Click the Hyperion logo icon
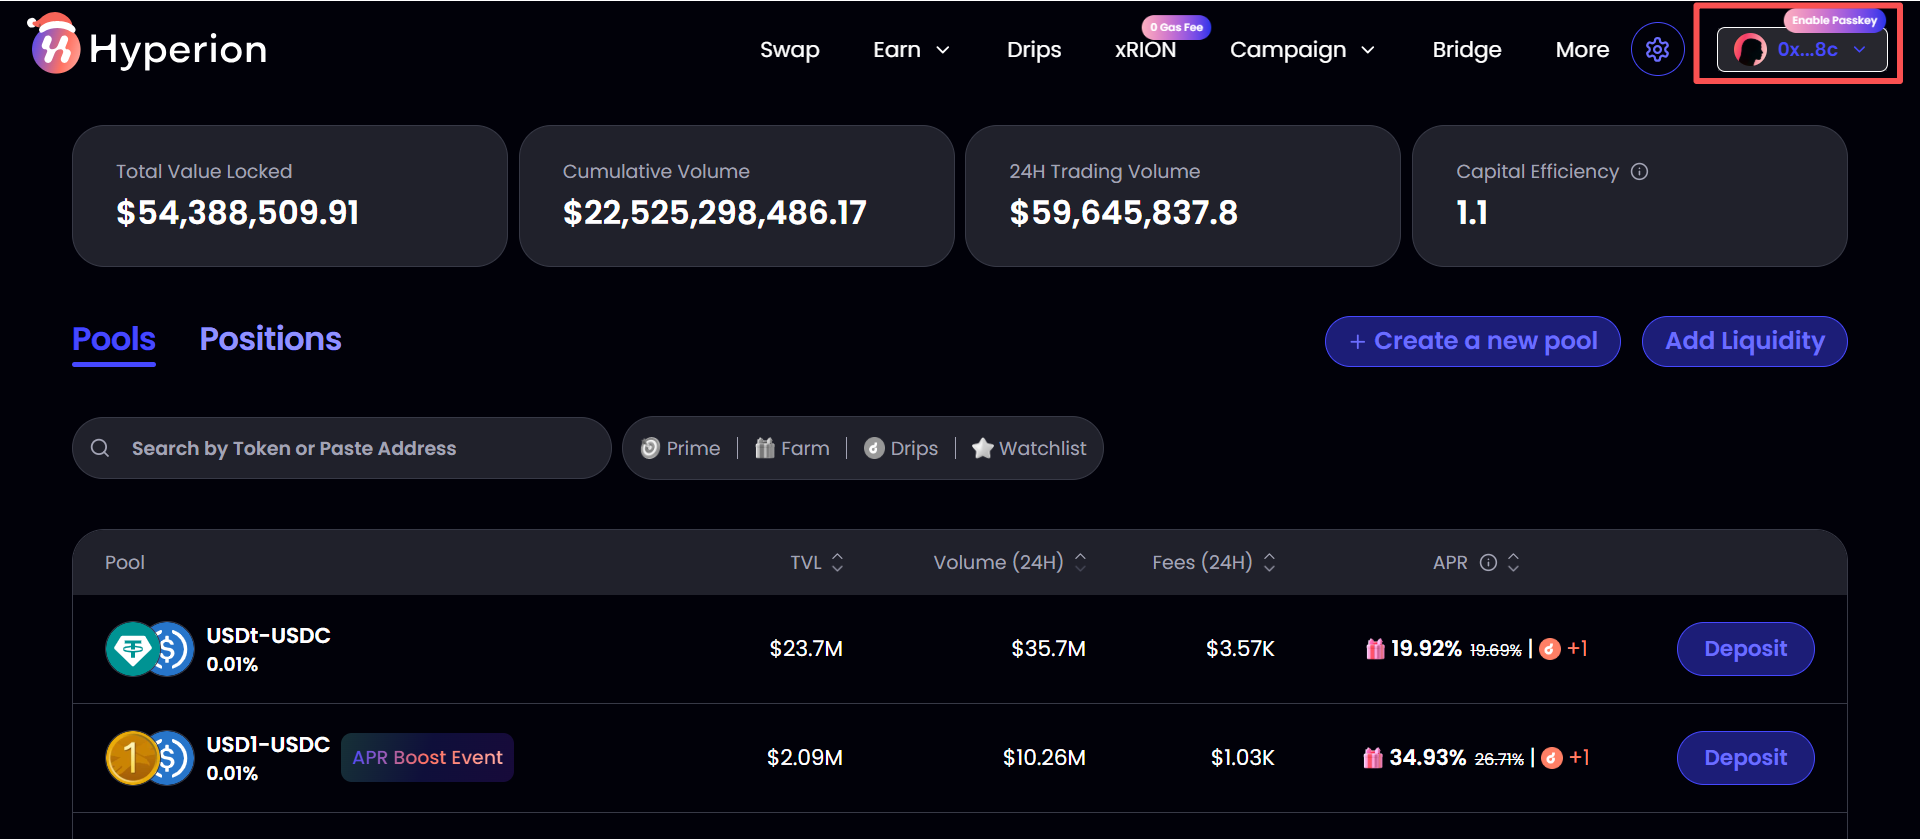 pos(55,47)
